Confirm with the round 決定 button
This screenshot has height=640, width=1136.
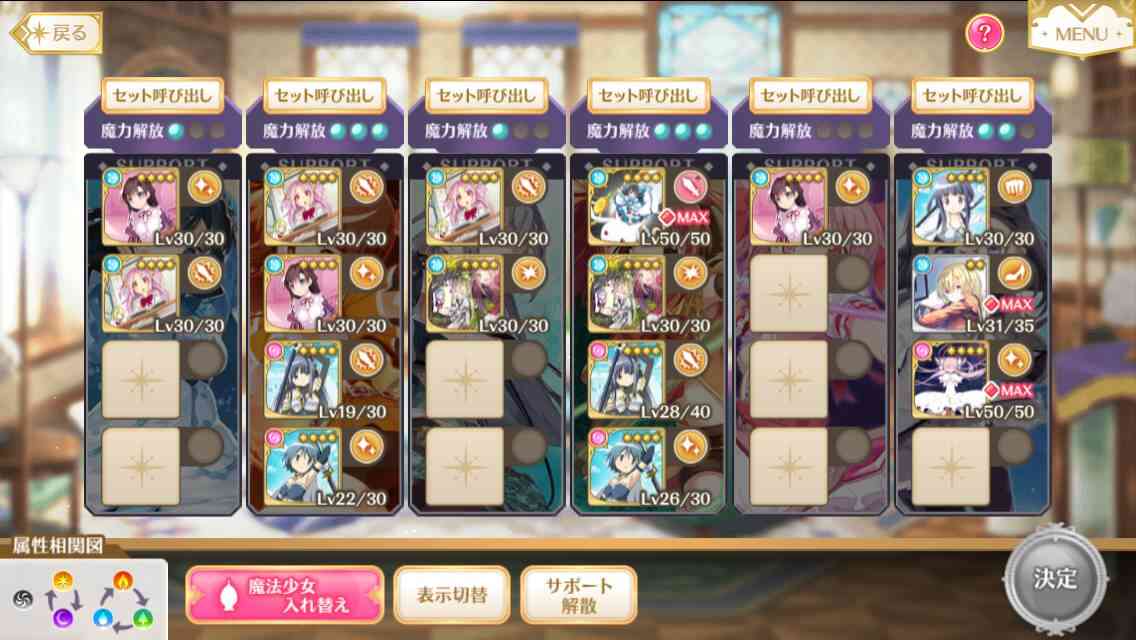point(1056,579)
